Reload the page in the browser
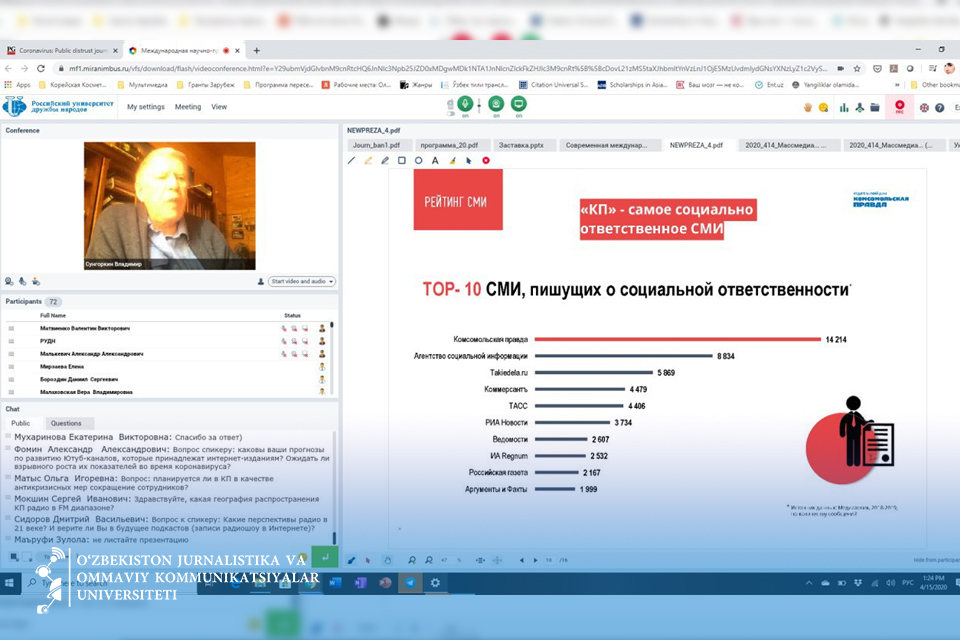This screenshot has width=960, height=640. (41, 69)
